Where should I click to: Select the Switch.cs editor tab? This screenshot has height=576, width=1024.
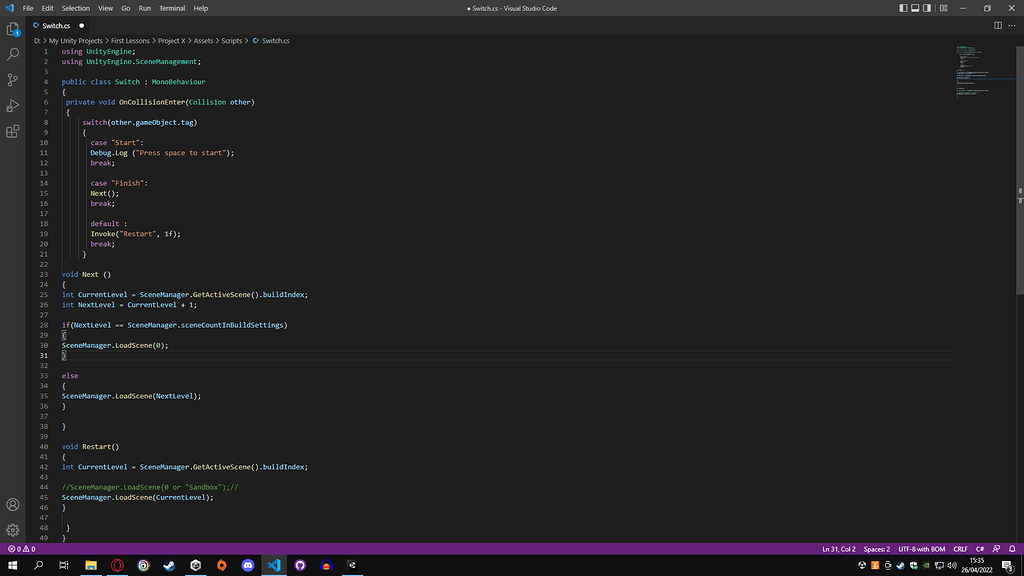(54, 25)
